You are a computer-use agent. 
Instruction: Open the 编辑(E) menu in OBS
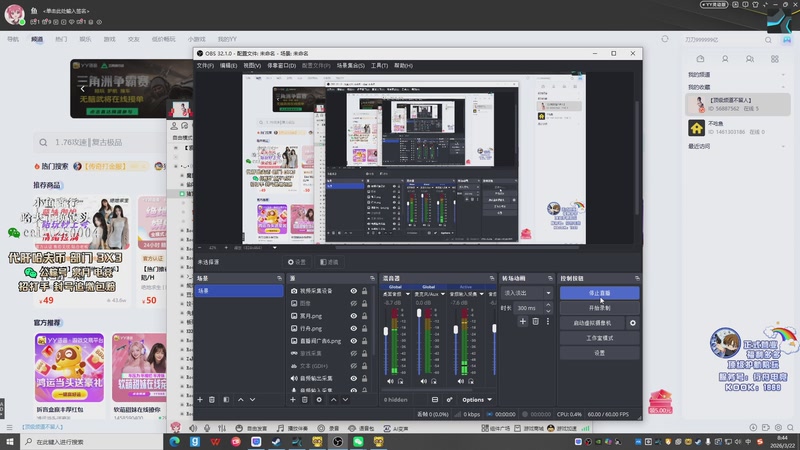228,66
